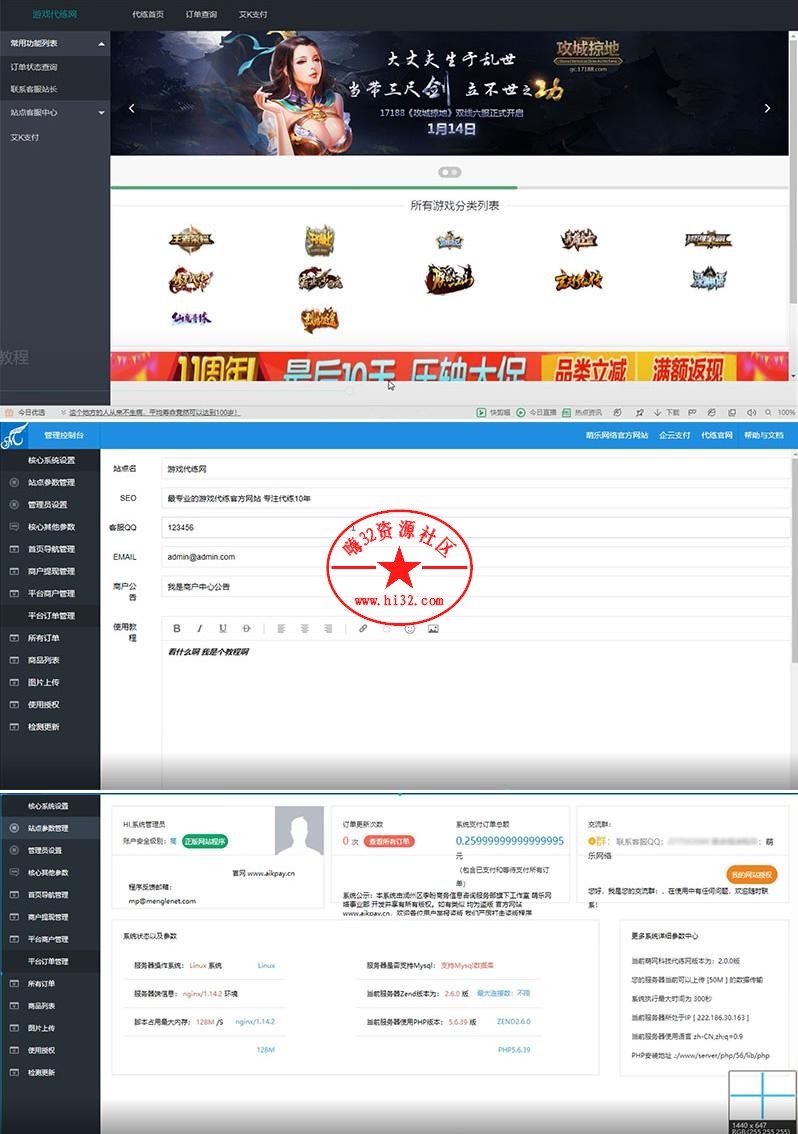The height and width of the screenshot is (1134, 798).
Task: Click the insert image icon in editor
Action: point(433,629)
